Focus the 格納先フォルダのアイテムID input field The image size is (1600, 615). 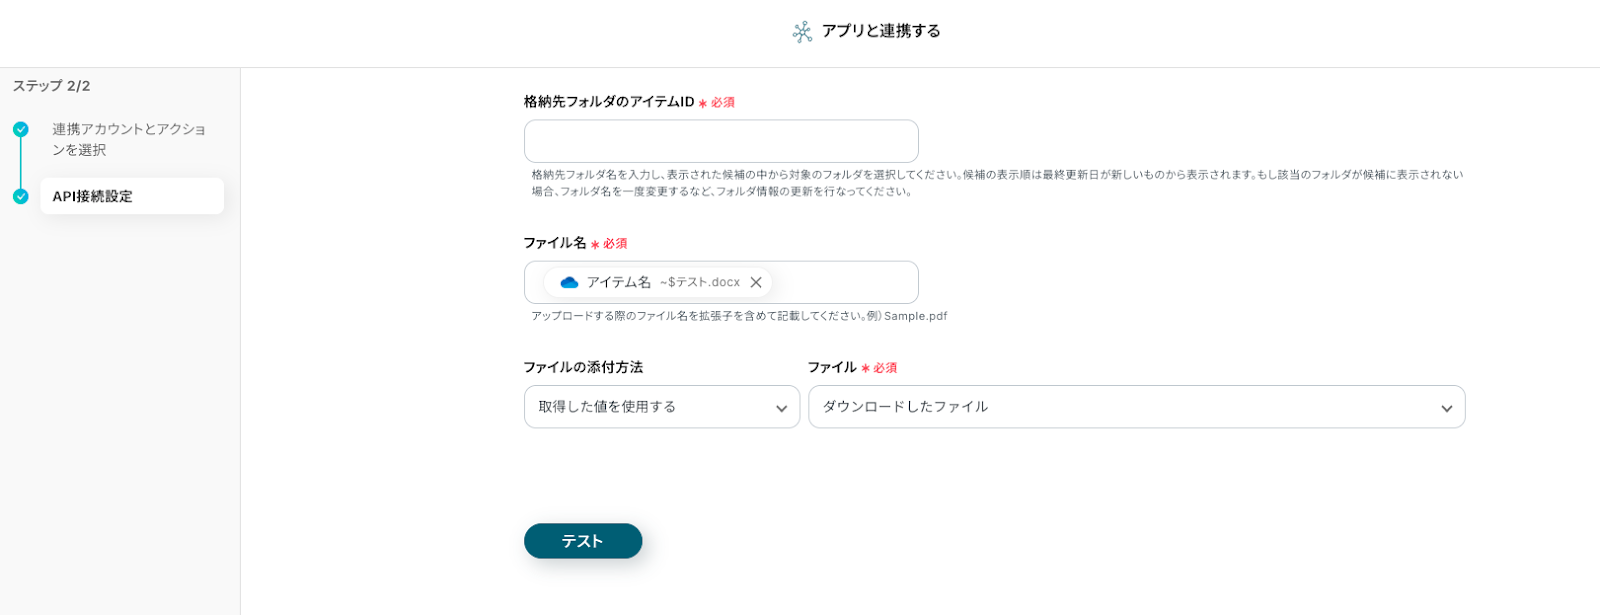pos(720,142)
